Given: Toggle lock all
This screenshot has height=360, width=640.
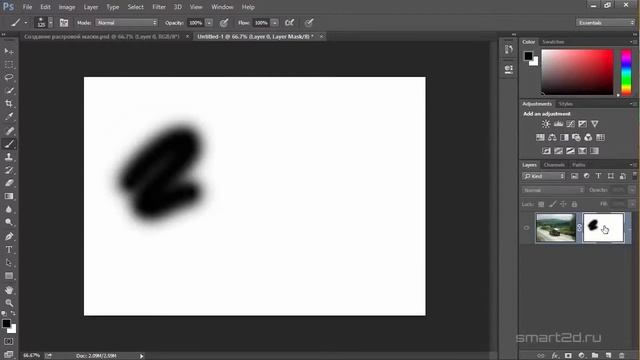Looking at the screenshot, I should [574, 204].
